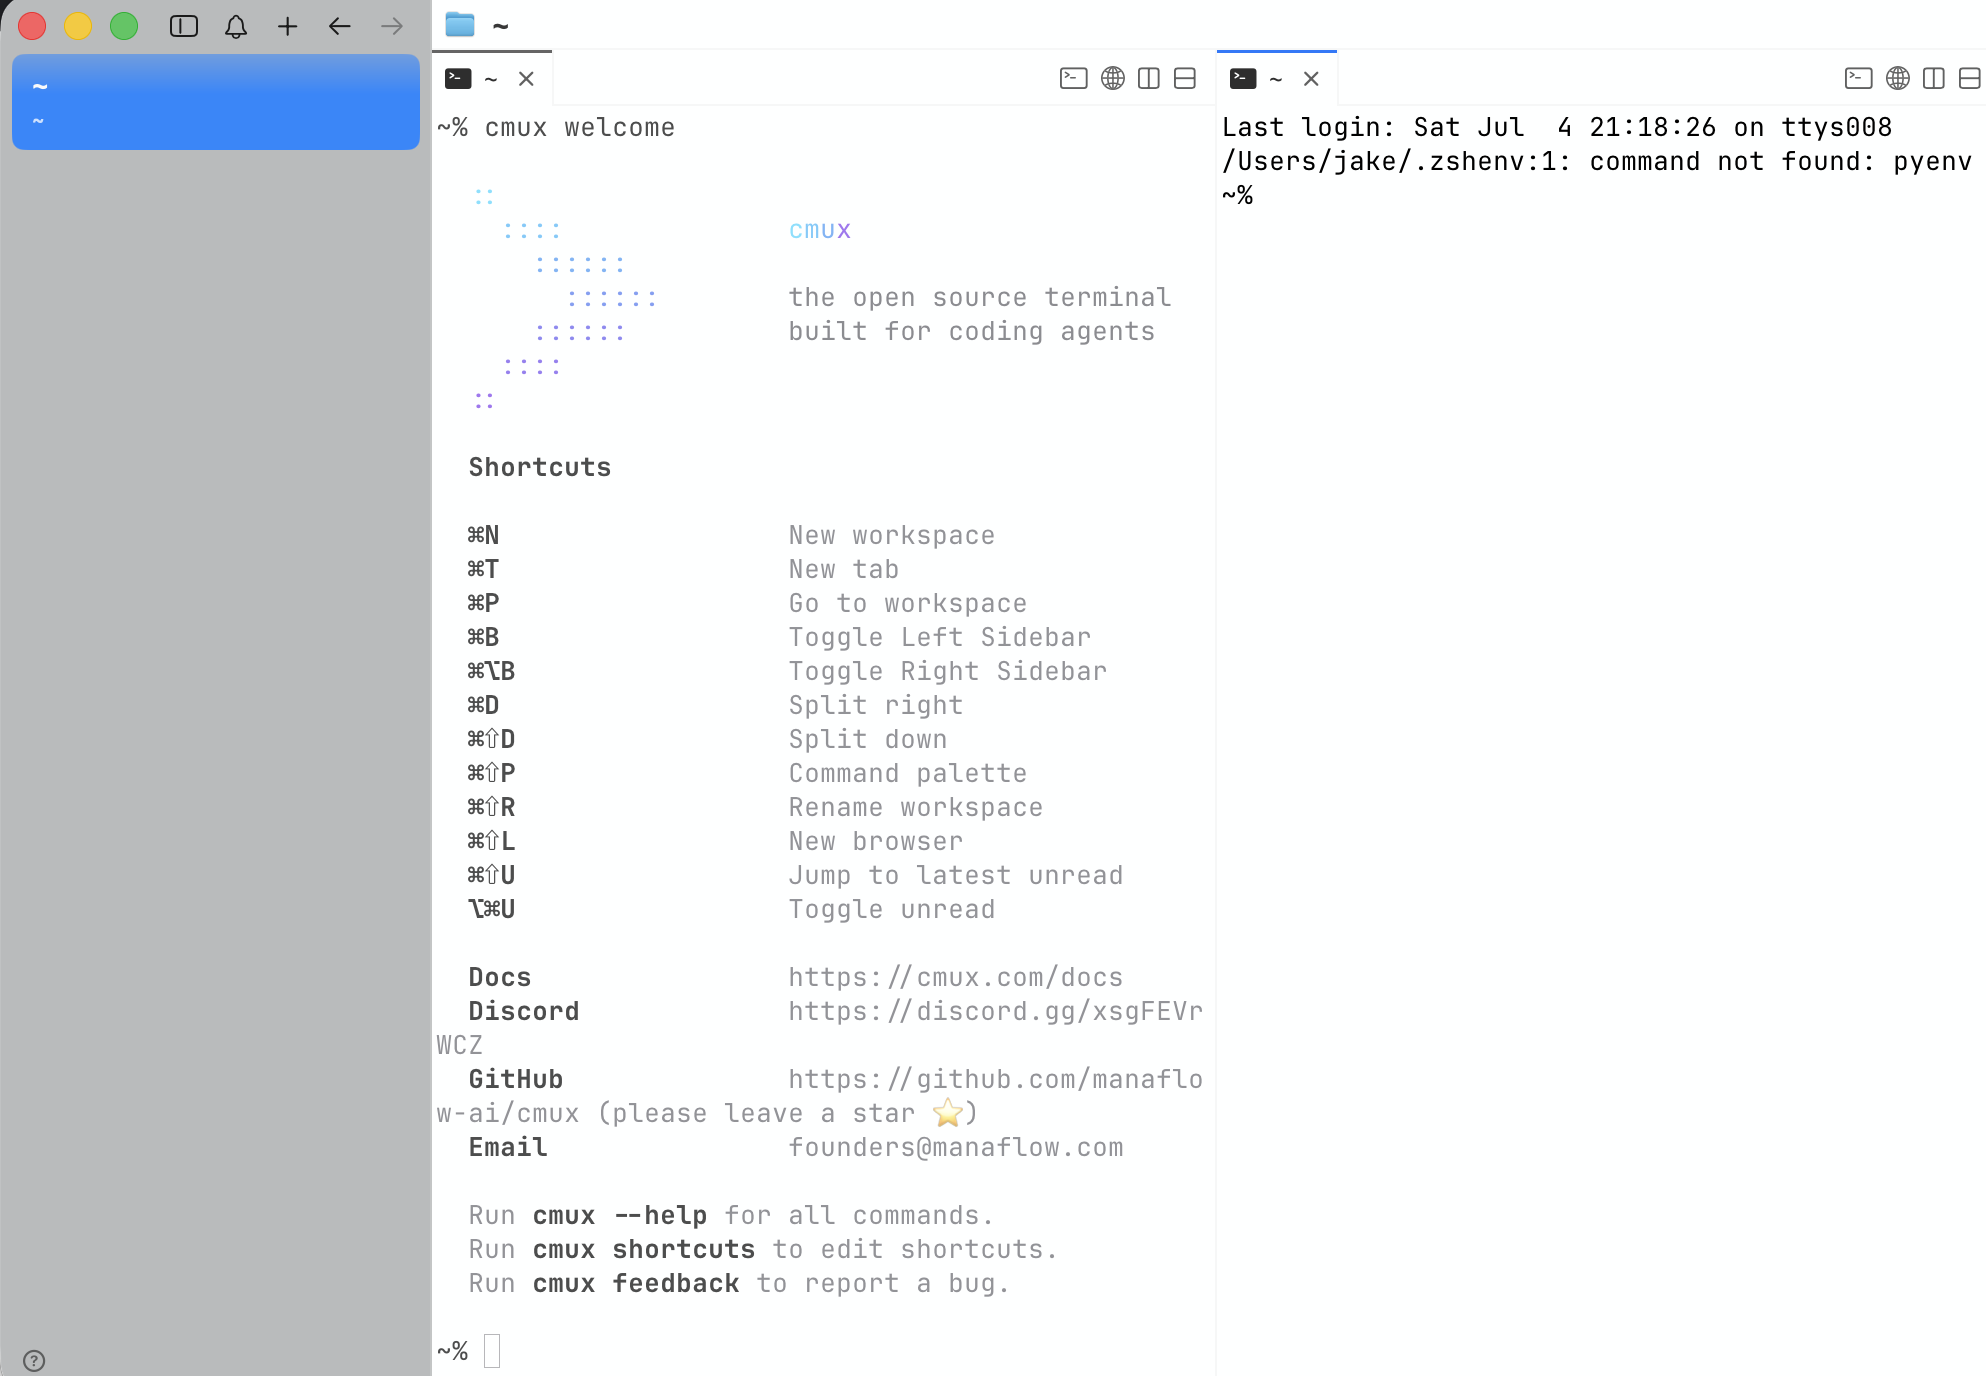1986x1376 pixels.
Task: Click the 'cmux feedback' command text
Action: click(x=636, y=1283)
